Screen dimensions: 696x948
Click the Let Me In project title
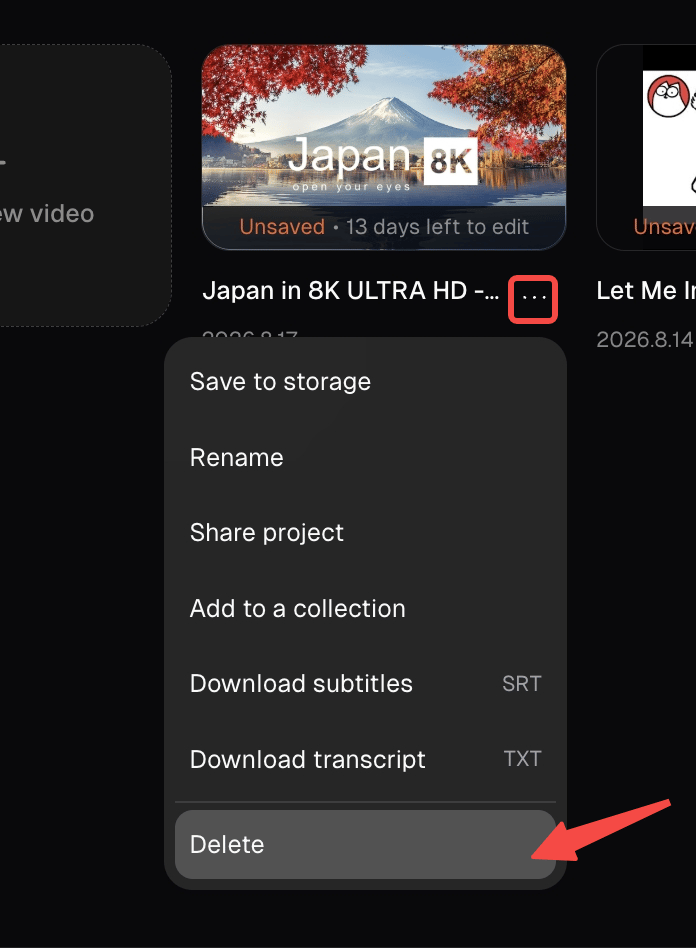tap(646, 291)
